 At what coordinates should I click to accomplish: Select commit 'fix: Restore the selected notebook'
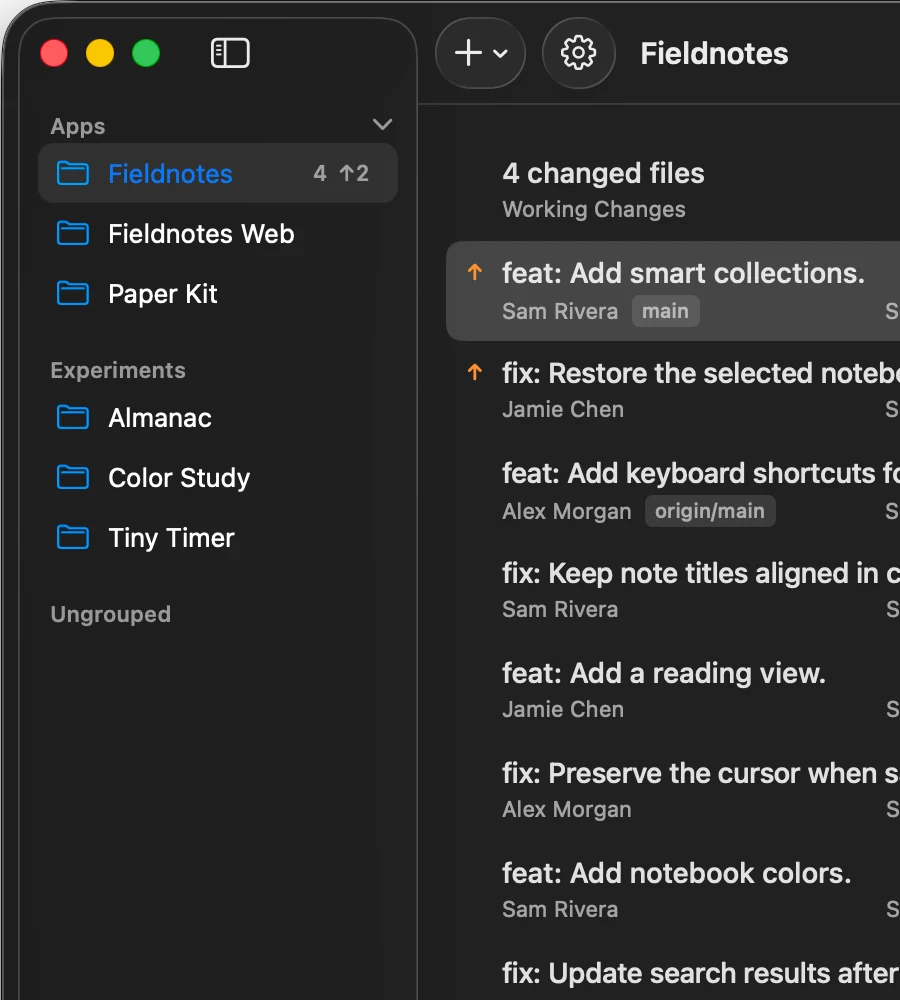(x=673, y=390)
